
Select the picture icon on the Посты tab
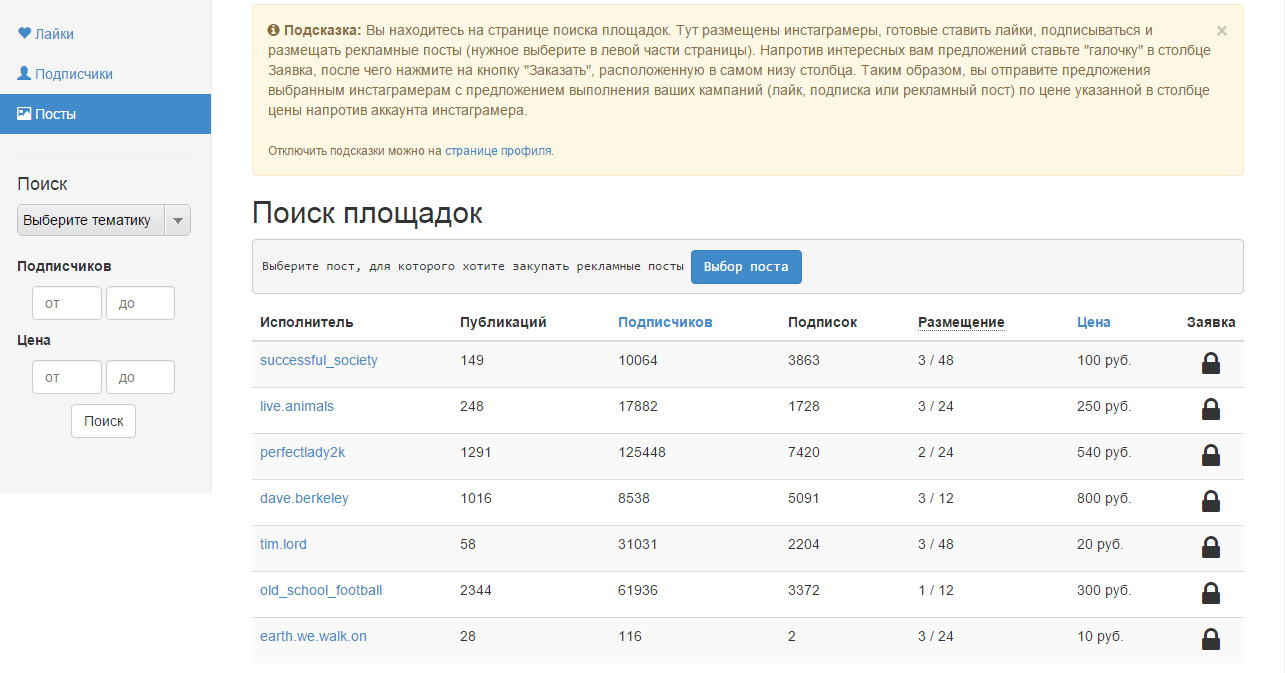26,113
